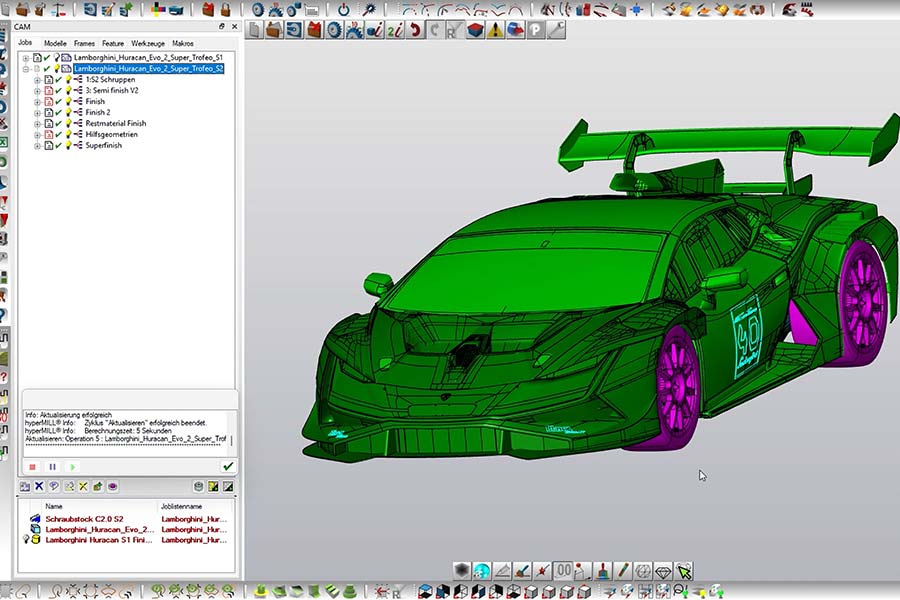Image resolution: width=900 pixels, height=600 pixels.
Task: Click the dark shaded cube icon in viewport toolbar
Action: (462, 571)
